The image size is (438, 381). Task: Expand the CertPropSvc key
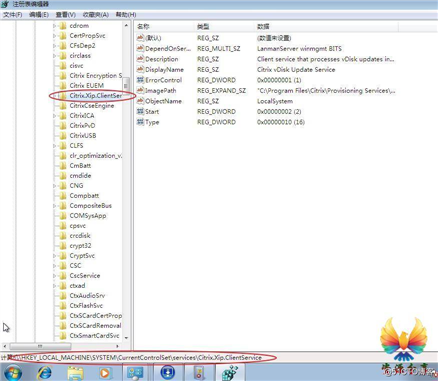pos(55,36)
